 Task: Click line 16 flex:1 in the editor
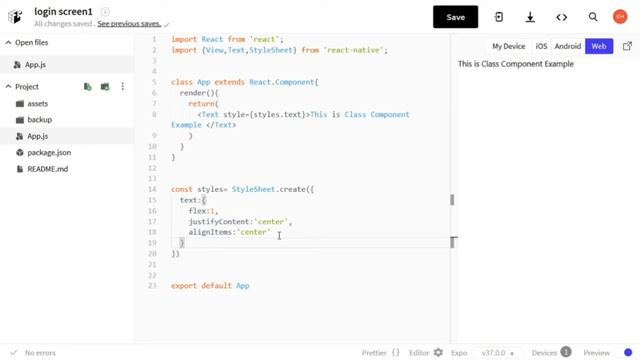(x=203, y=211)
